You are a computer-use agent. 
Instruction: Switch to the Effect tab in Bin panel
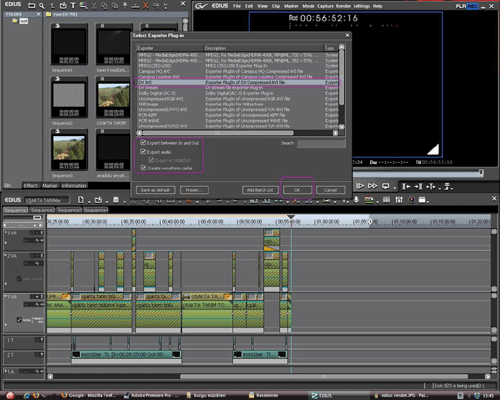point(30,185)
